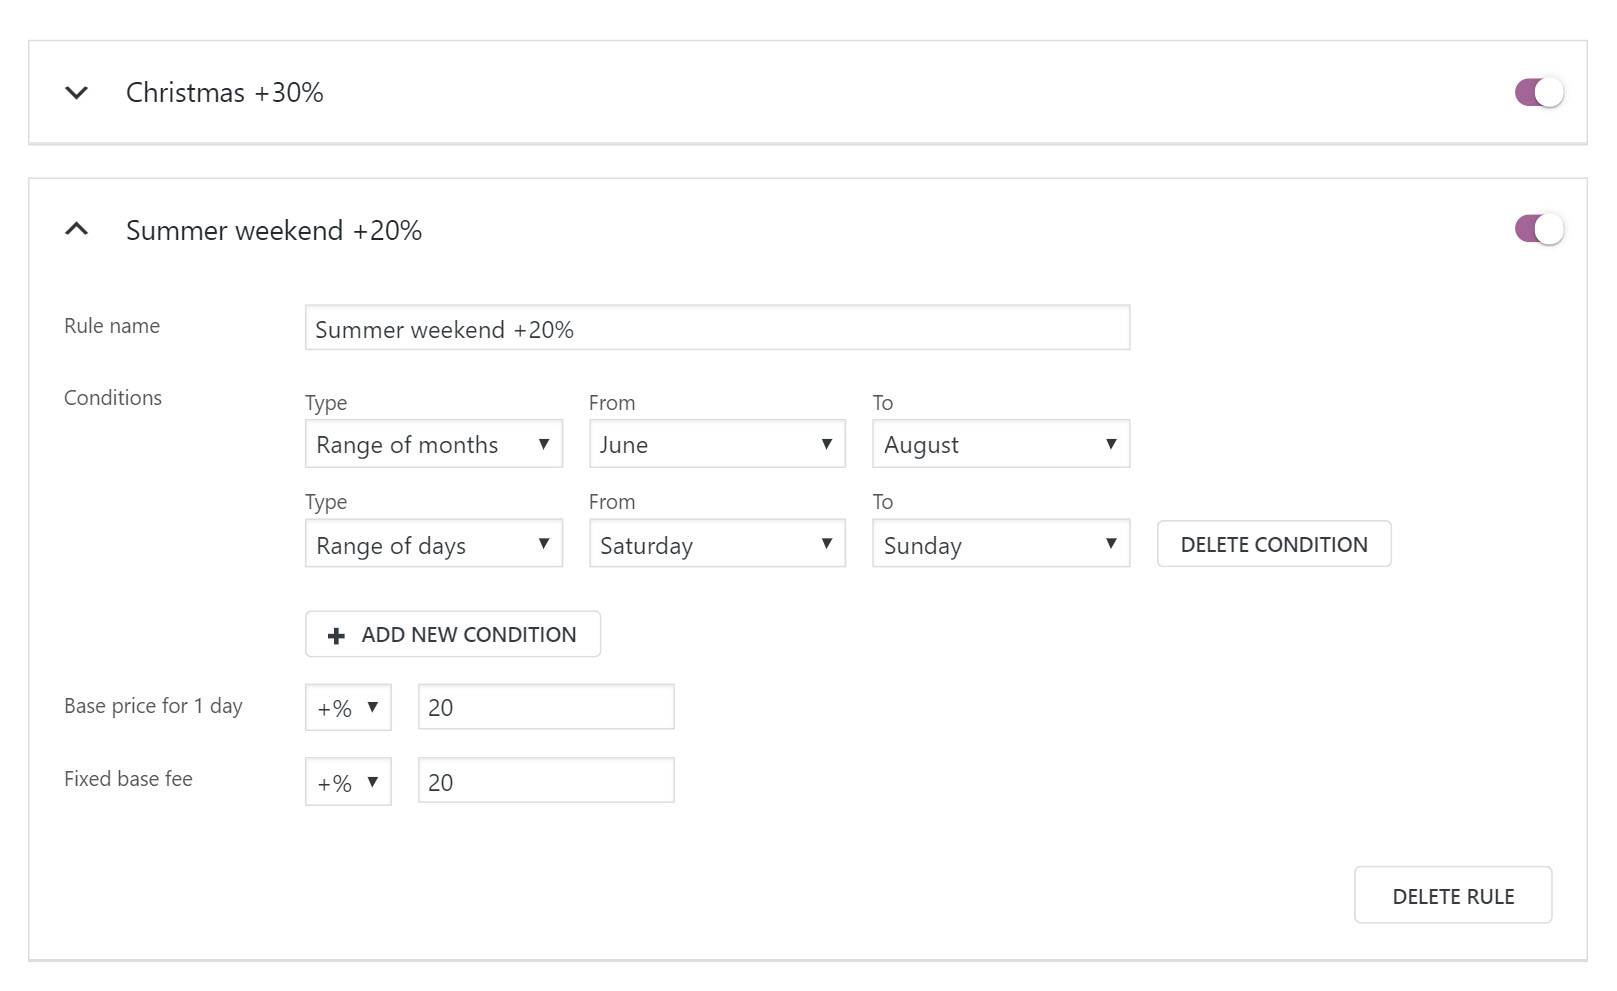This screenshot has width=1617, height=991.
Task: Open the Range of days type dropdown
Action: (433, 543)
